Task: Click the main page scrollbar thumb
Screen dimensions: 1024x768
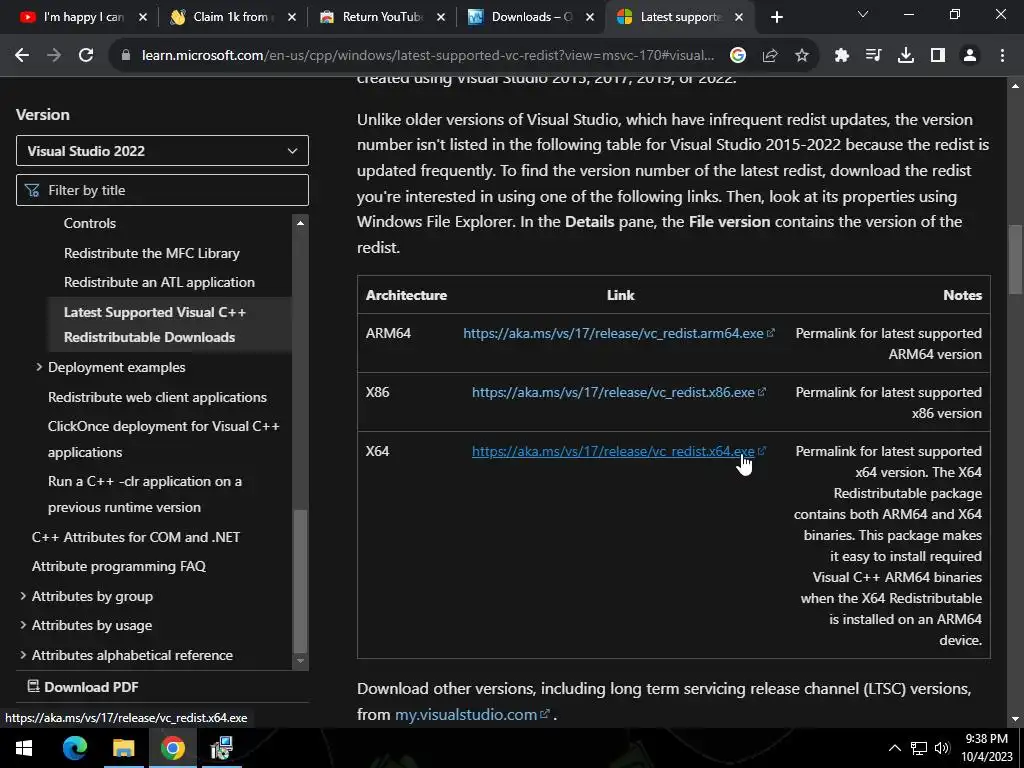Action: (1015, 260)
